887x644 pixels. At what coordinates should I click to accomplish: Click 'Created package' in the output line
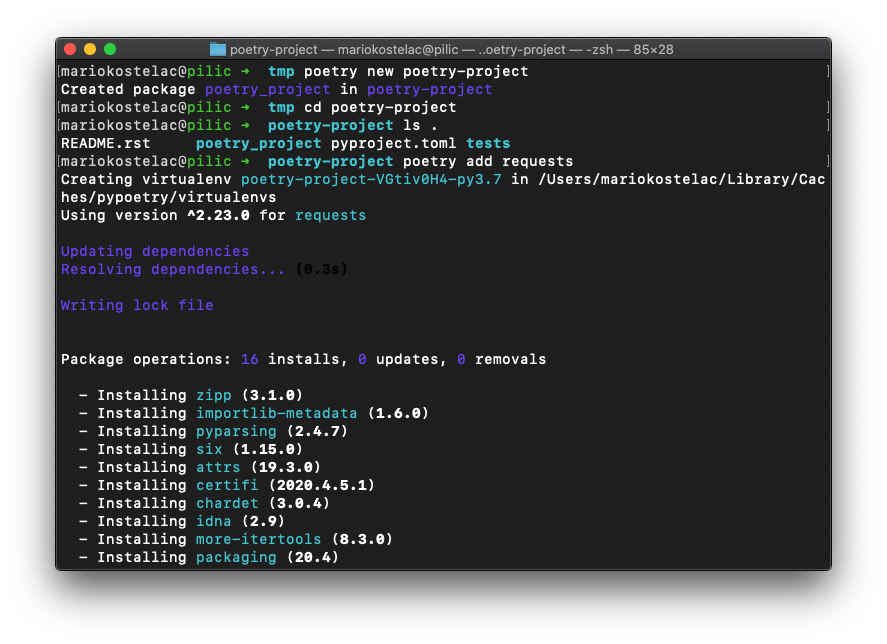coord(128,89)
